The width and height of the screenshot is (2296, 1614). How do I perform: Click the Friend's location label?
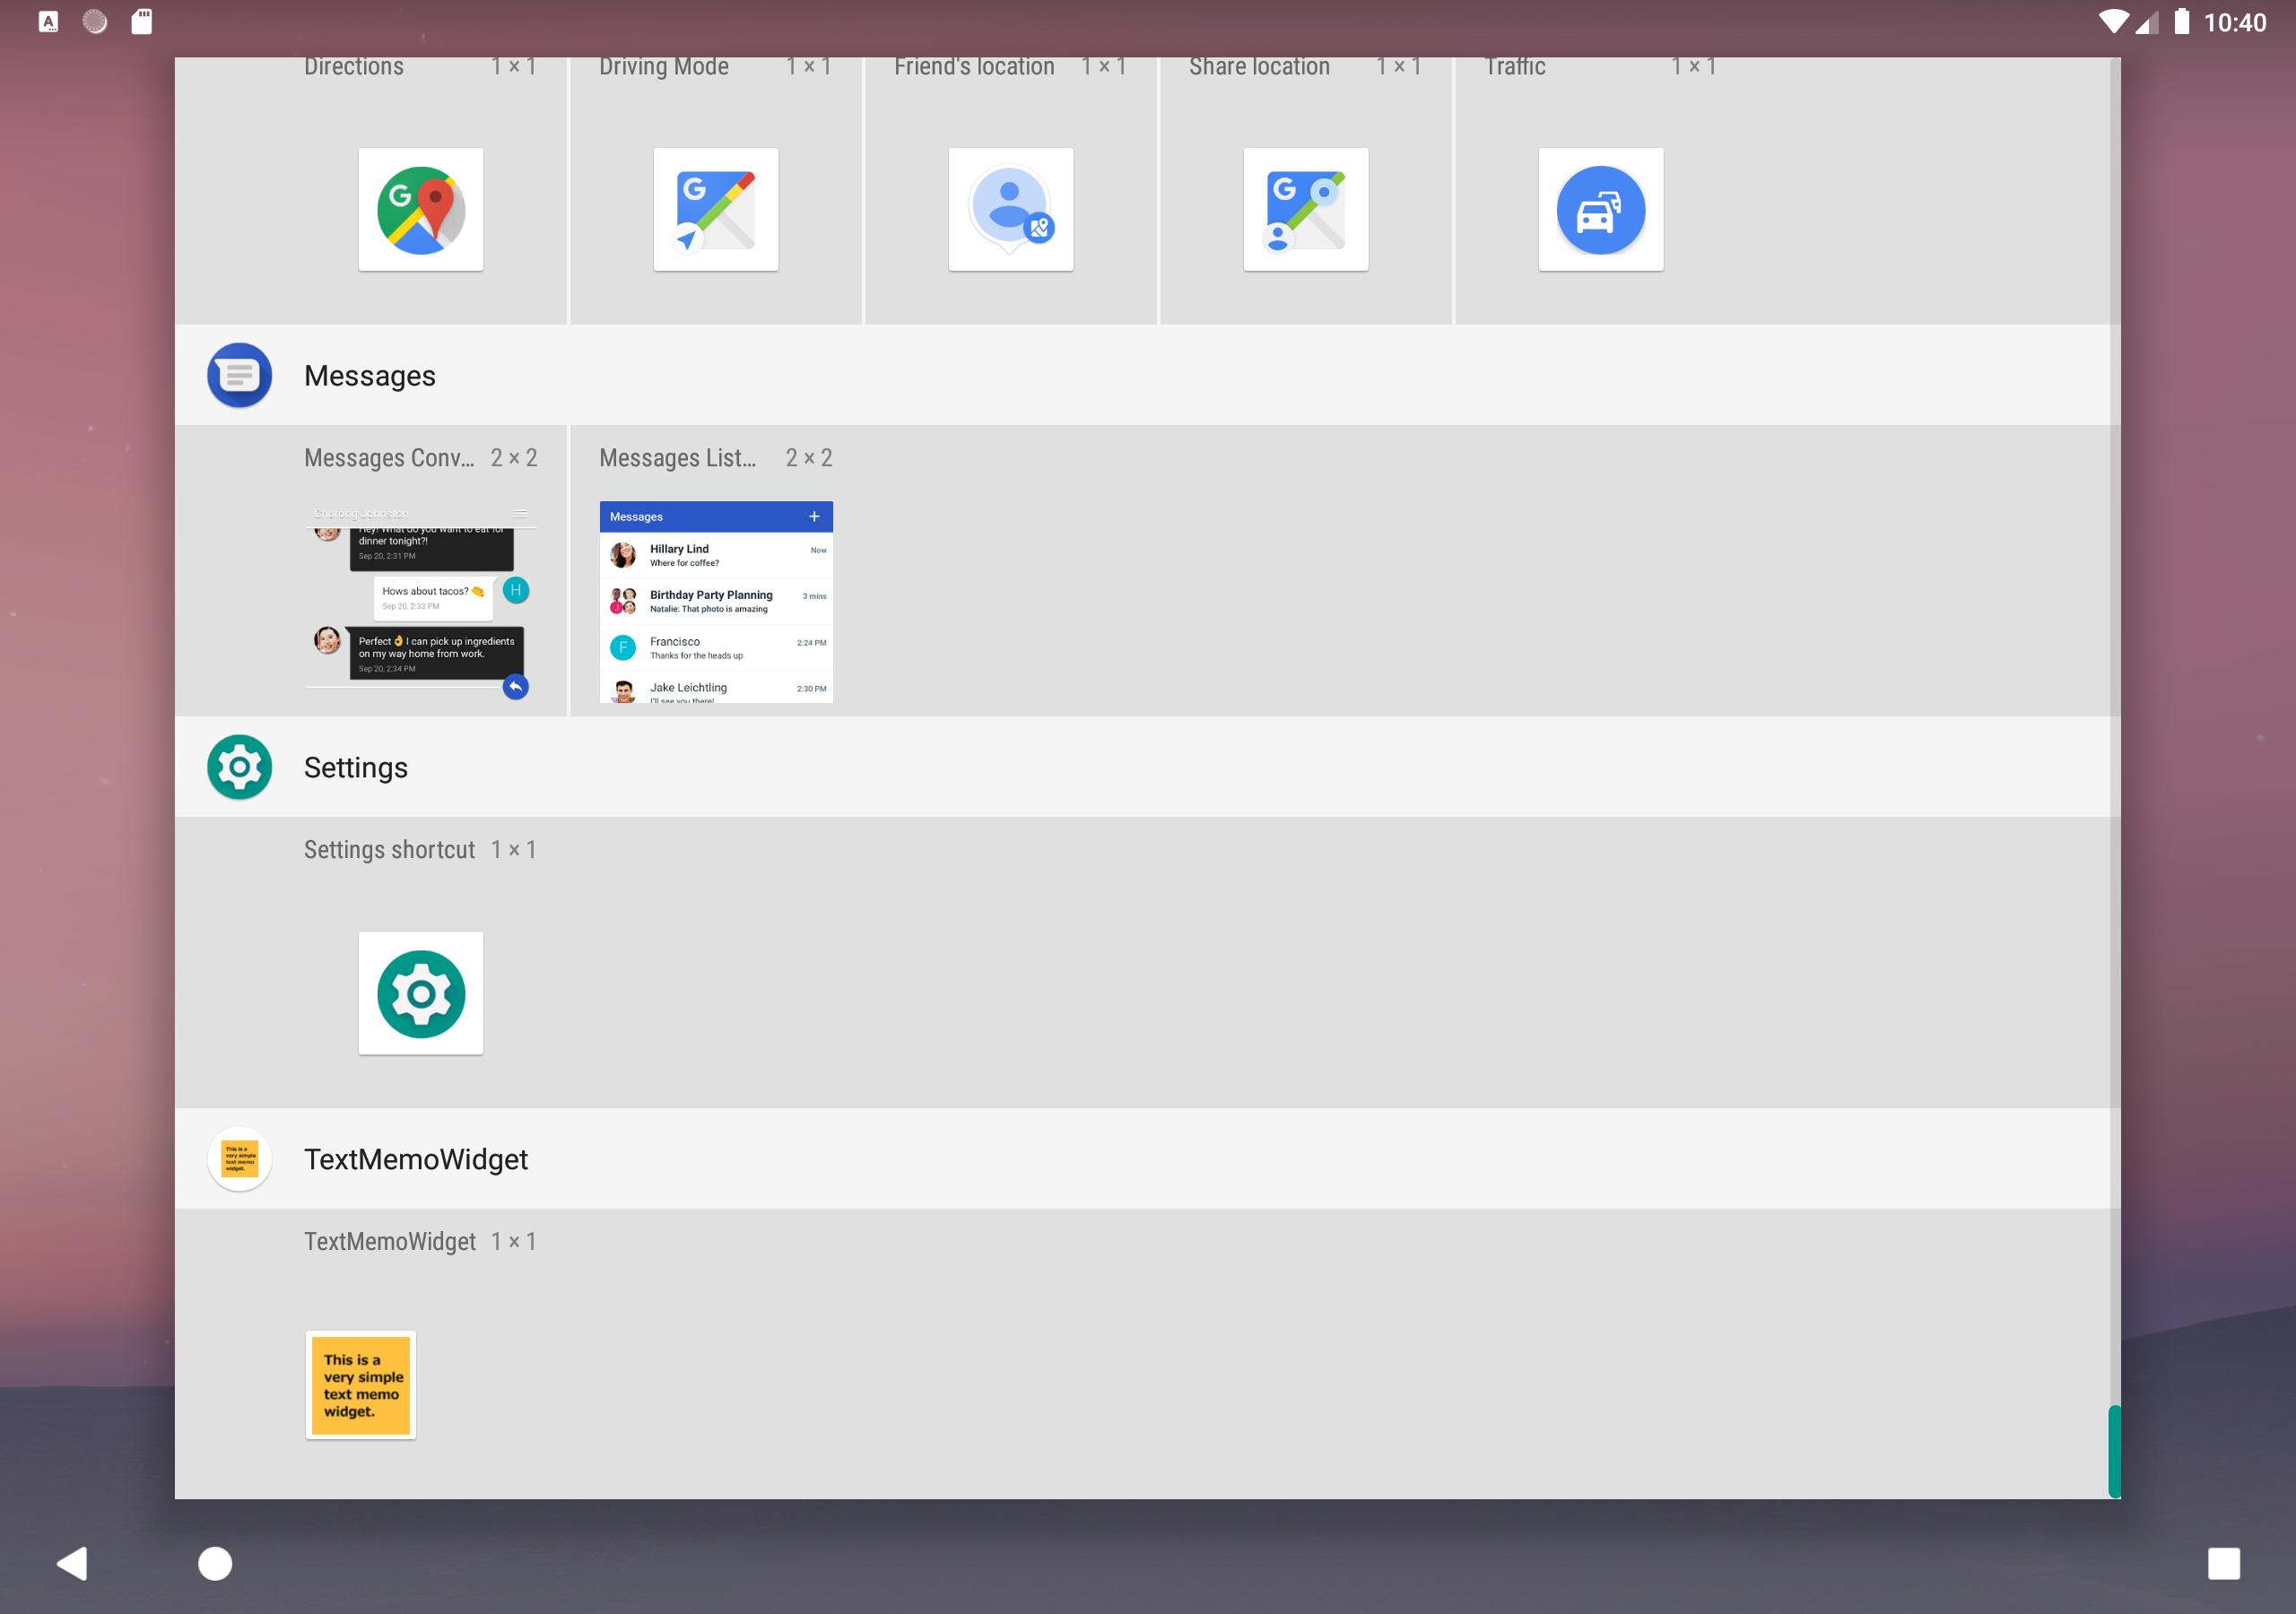pos(974,67)
